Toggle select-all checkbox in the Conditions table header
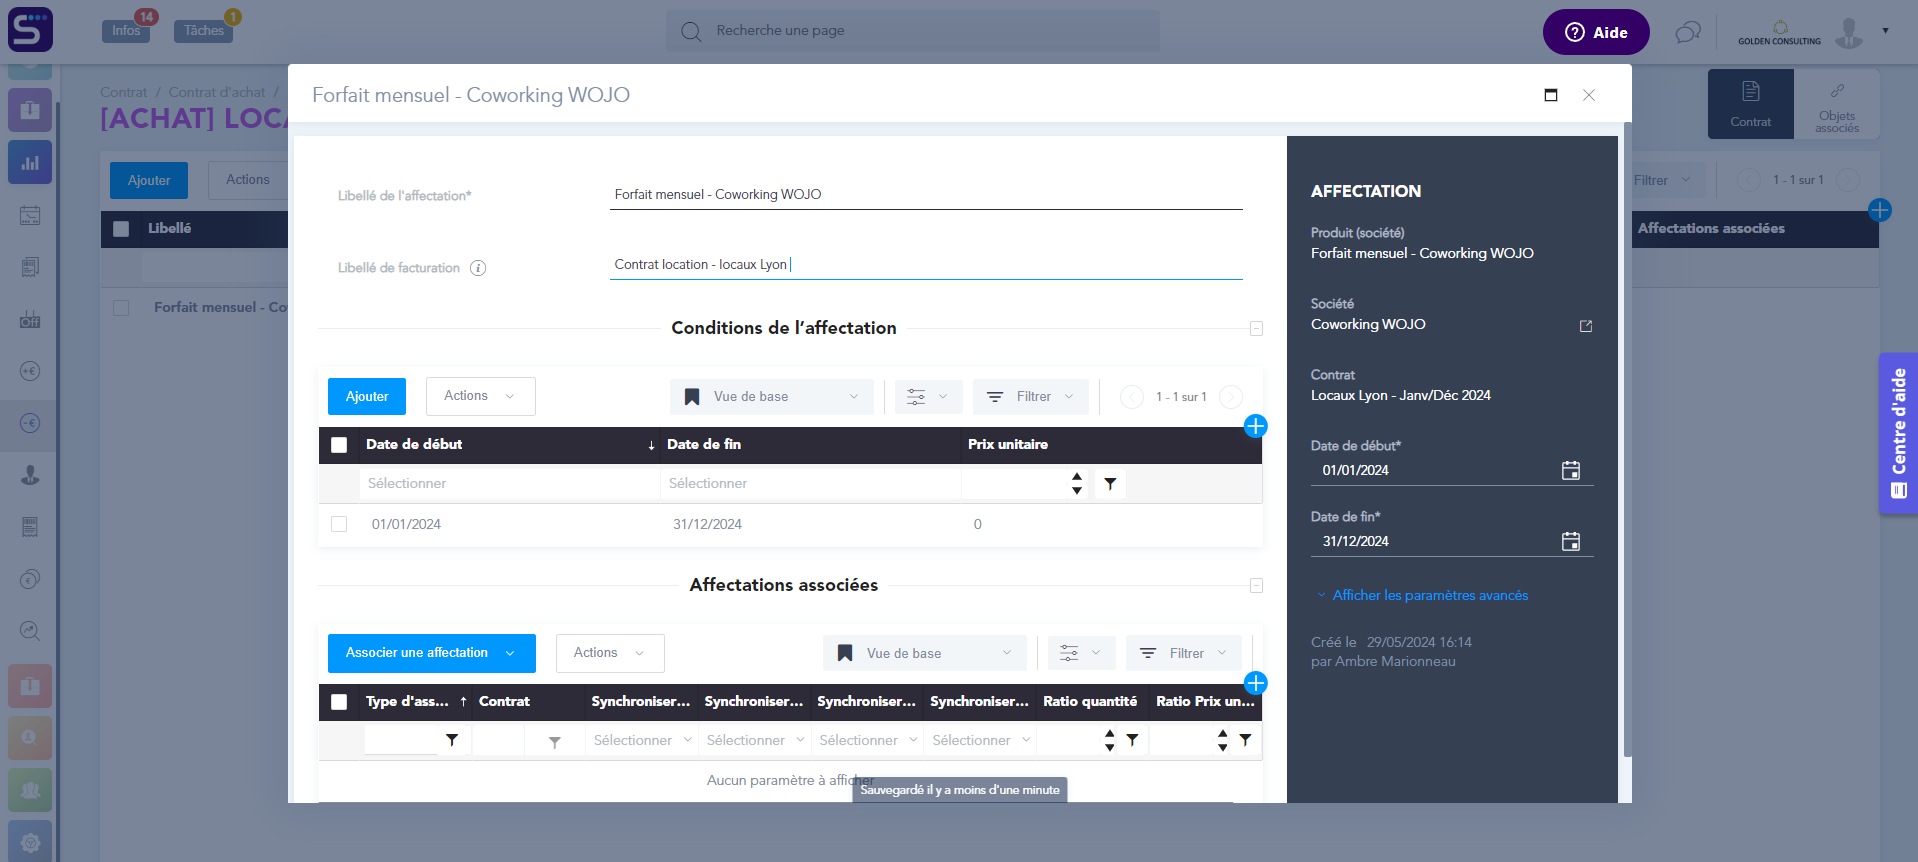Screen dimensions: 1918x862 tap(339, 445)
